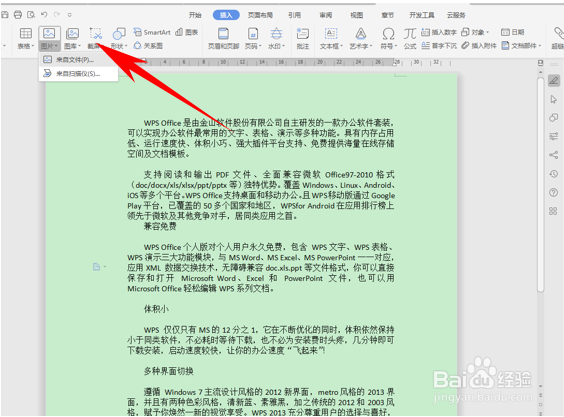The width and height of the screenshot is (564, 417).
Task: Click 页眉和页脚 icon
Action: click(223, 33)
